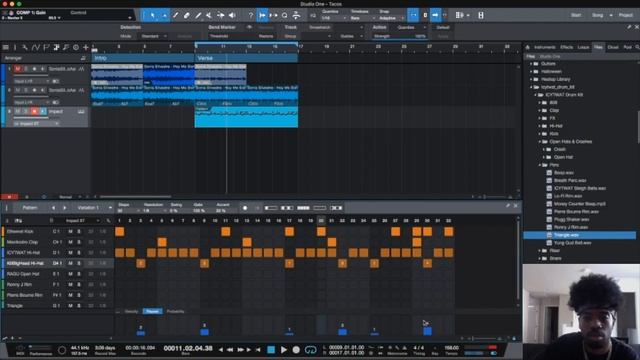Screen dimensions: 640x360
Task: Toggle record arm on the Impact track
Action: click(x=34, y=111)
